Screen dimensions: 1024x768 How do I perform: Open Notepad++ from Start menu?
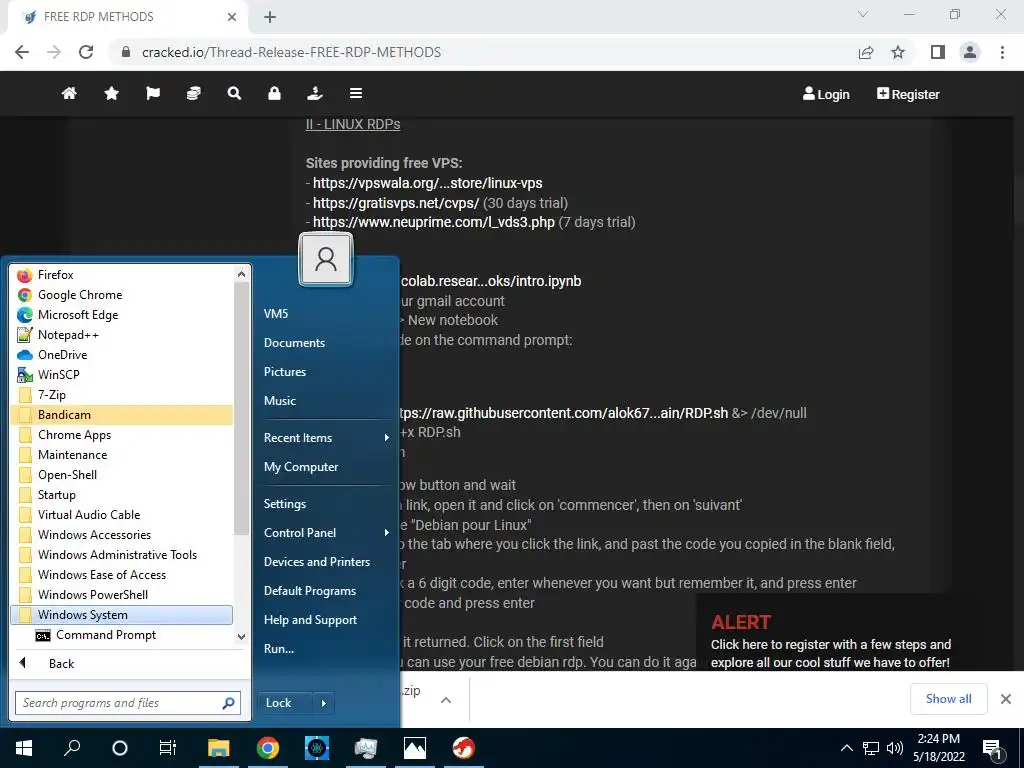121,335
